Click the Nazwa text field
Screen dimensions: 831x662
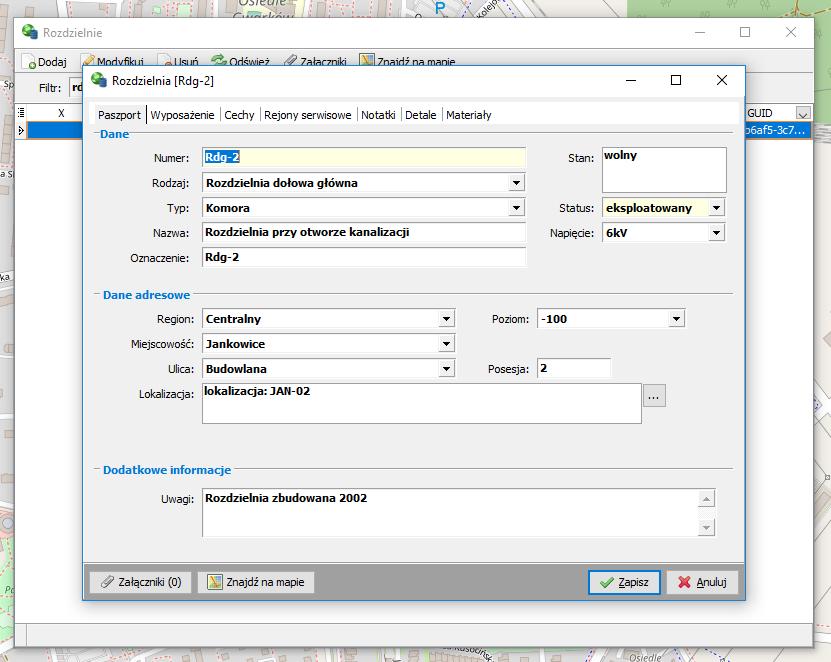click(364, 232)
